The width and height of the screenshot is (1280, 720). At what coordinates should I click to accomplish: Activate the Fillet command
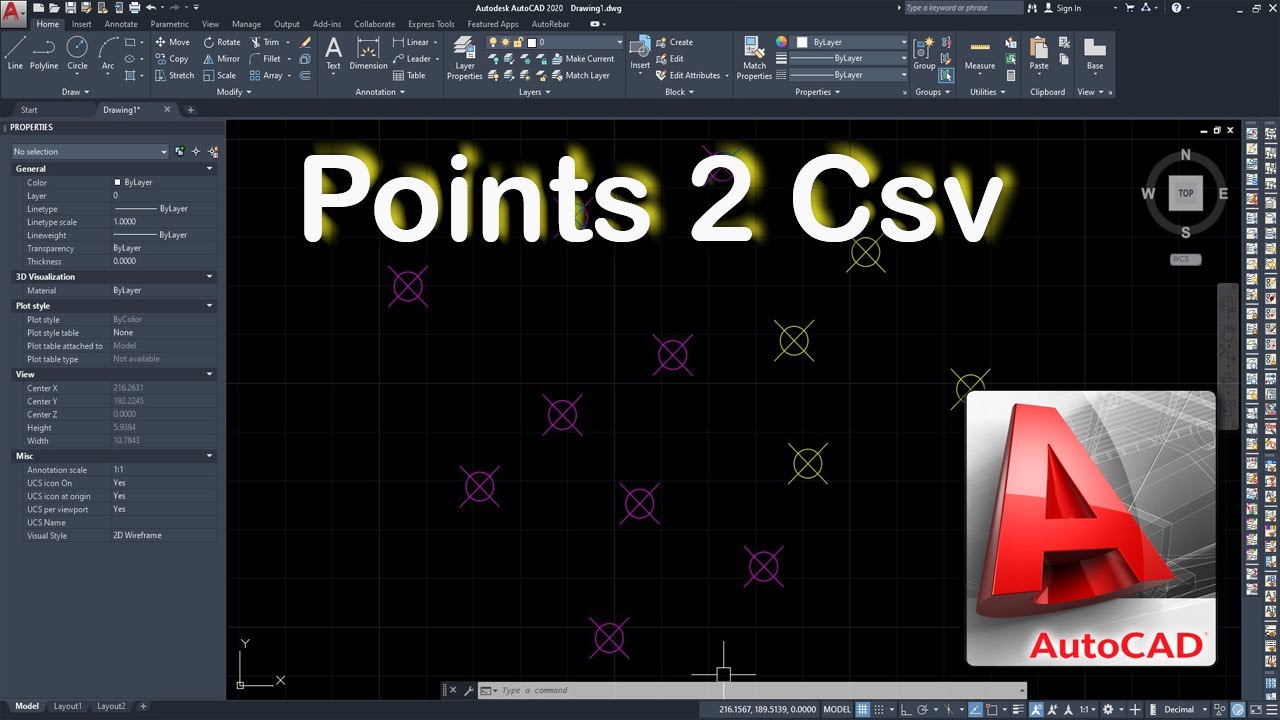[266, 59]
